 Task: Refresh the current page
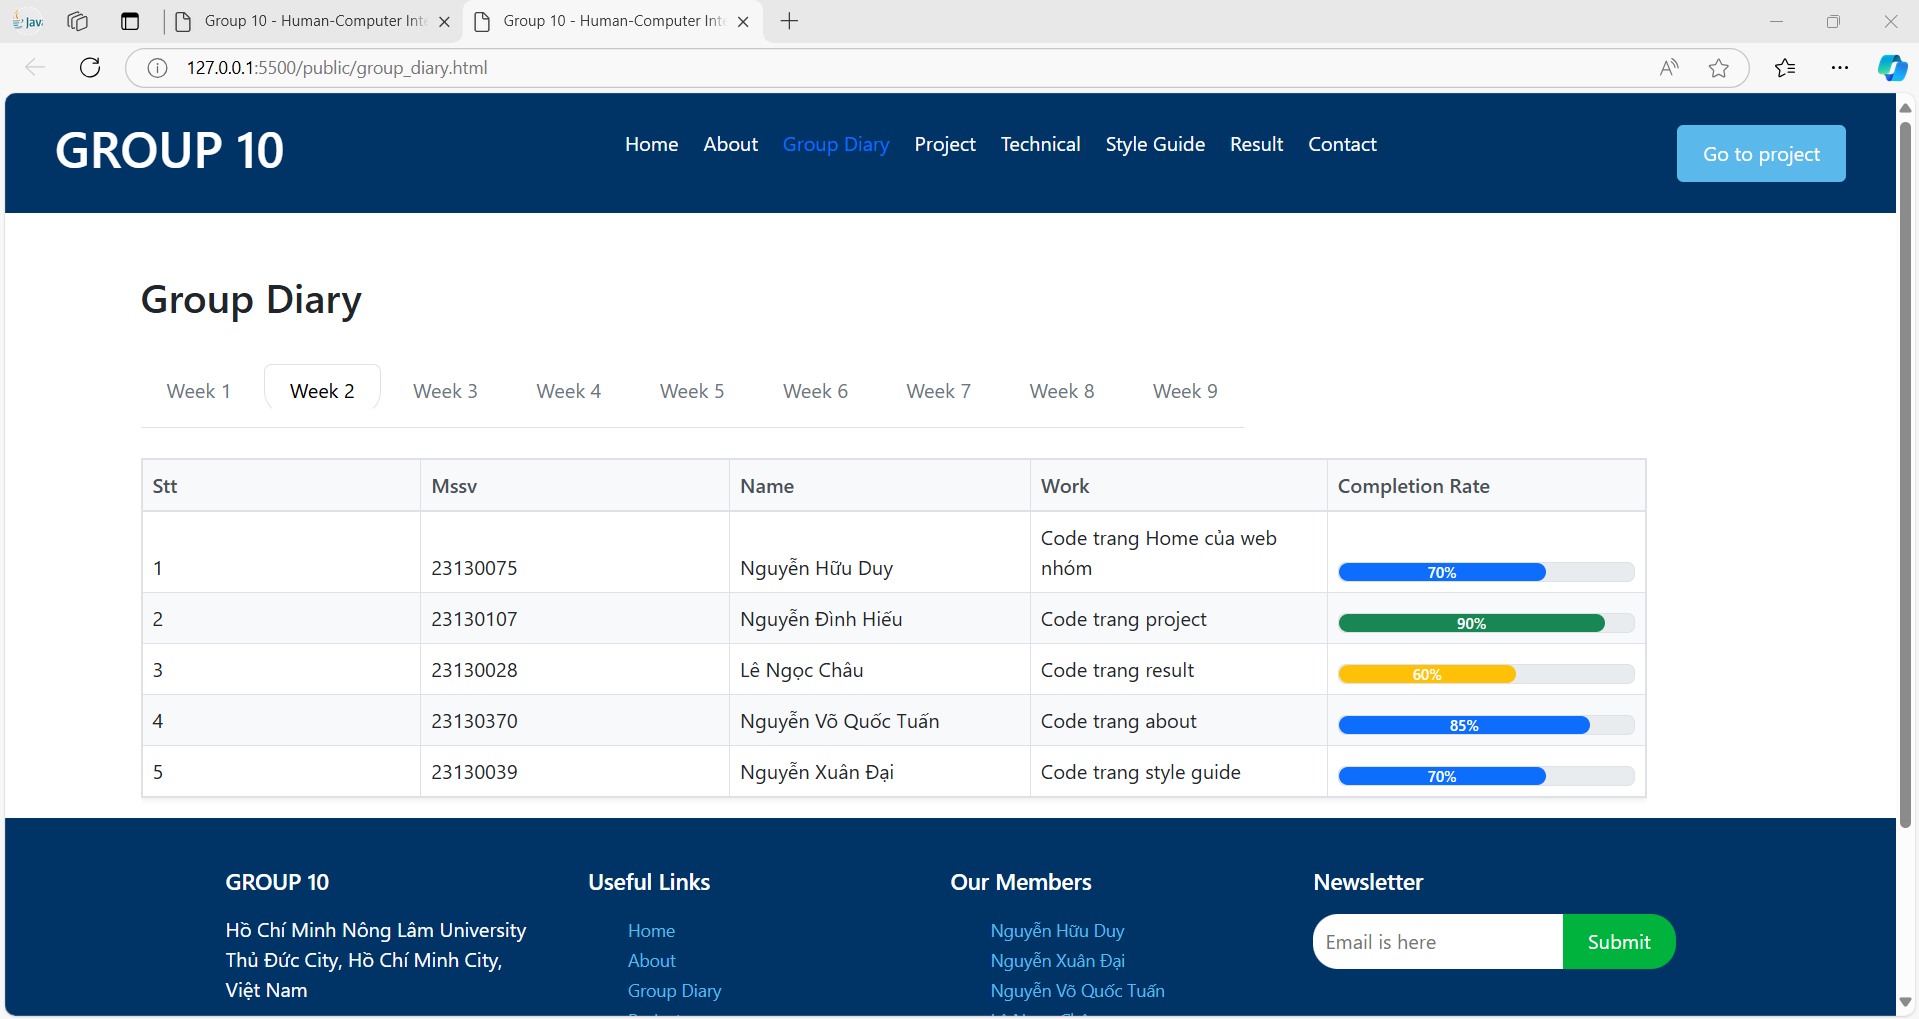click(x=90, y=67)
